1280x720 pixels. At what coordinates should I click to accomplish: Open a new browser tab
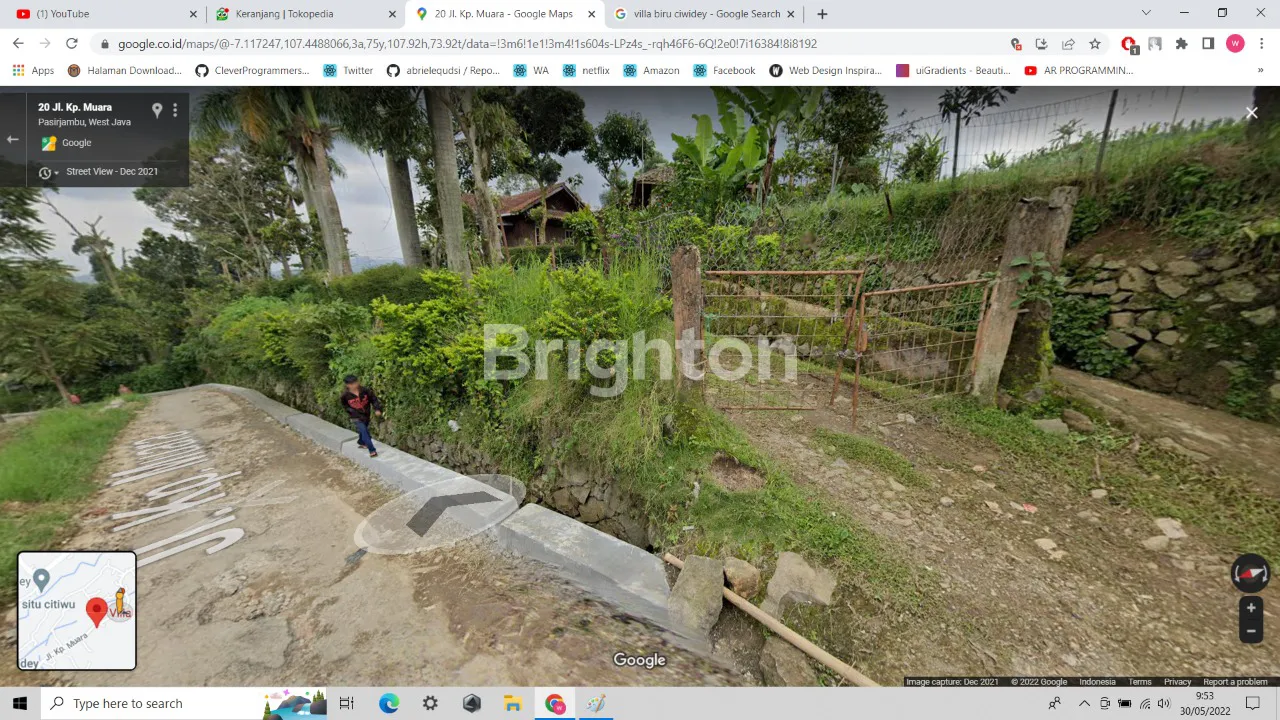pos(822,14)
